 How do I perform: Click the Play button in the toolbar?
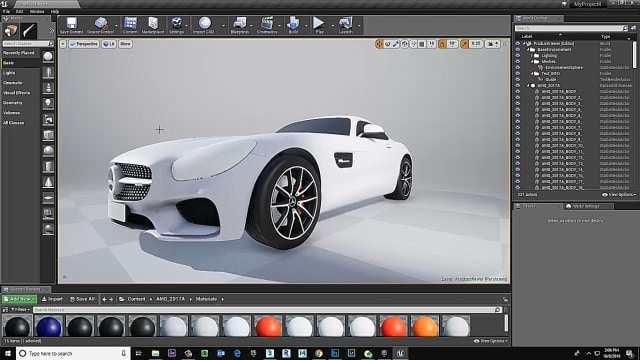tap(319, 25)
